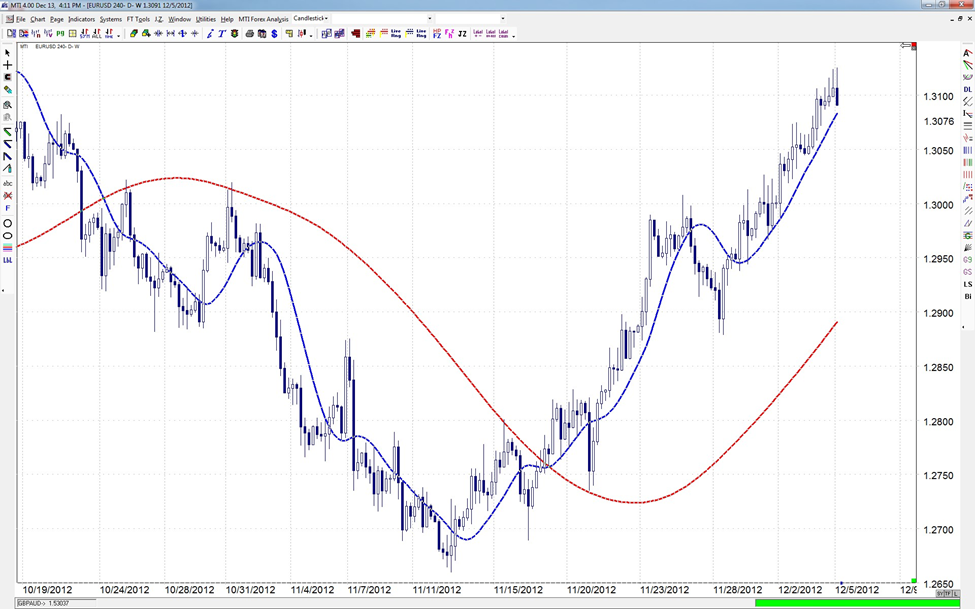
Task: Click the green PG toolbar icon
Action: click(60, 34)
